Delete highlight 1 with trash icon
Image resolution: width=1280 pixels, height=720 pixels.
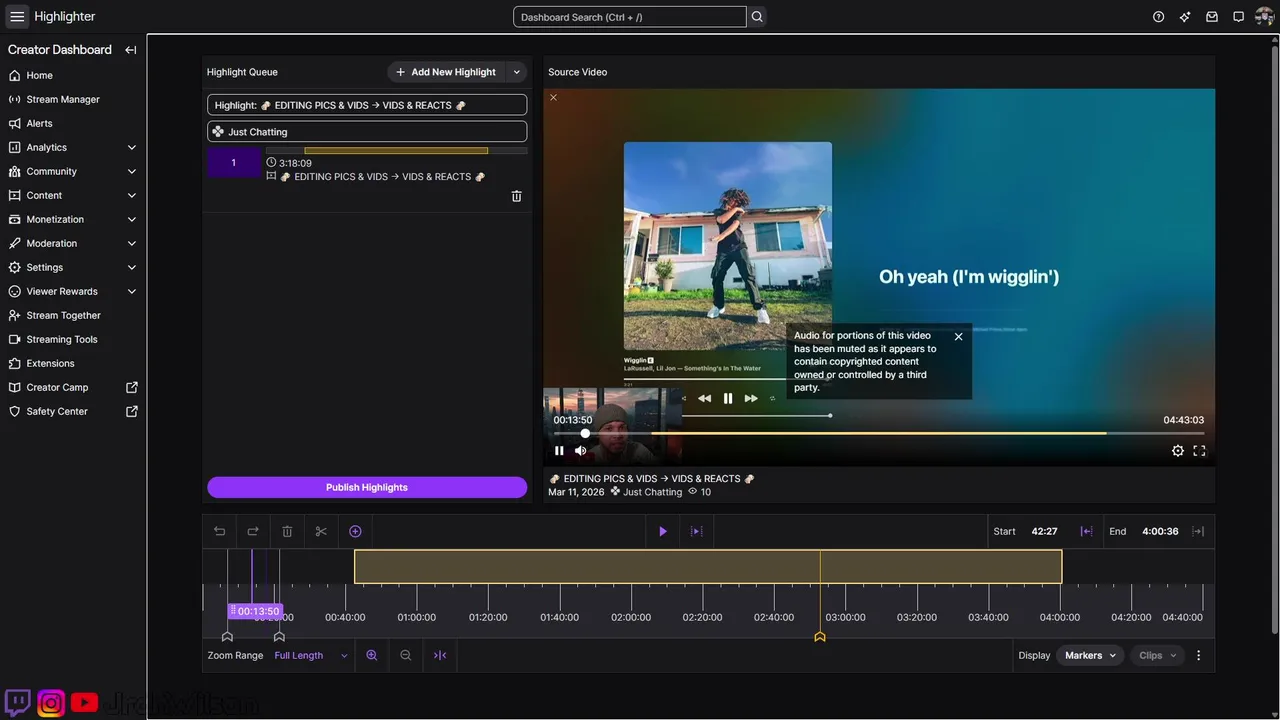[x=516, y=197]
